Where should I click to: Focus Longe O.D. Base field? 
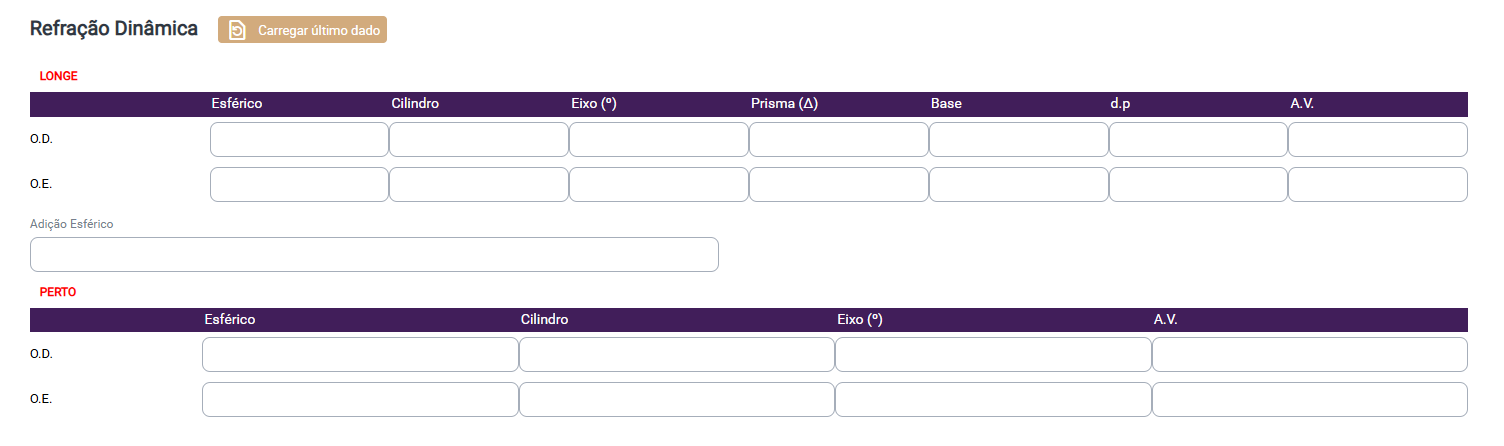click(1018, 140)
